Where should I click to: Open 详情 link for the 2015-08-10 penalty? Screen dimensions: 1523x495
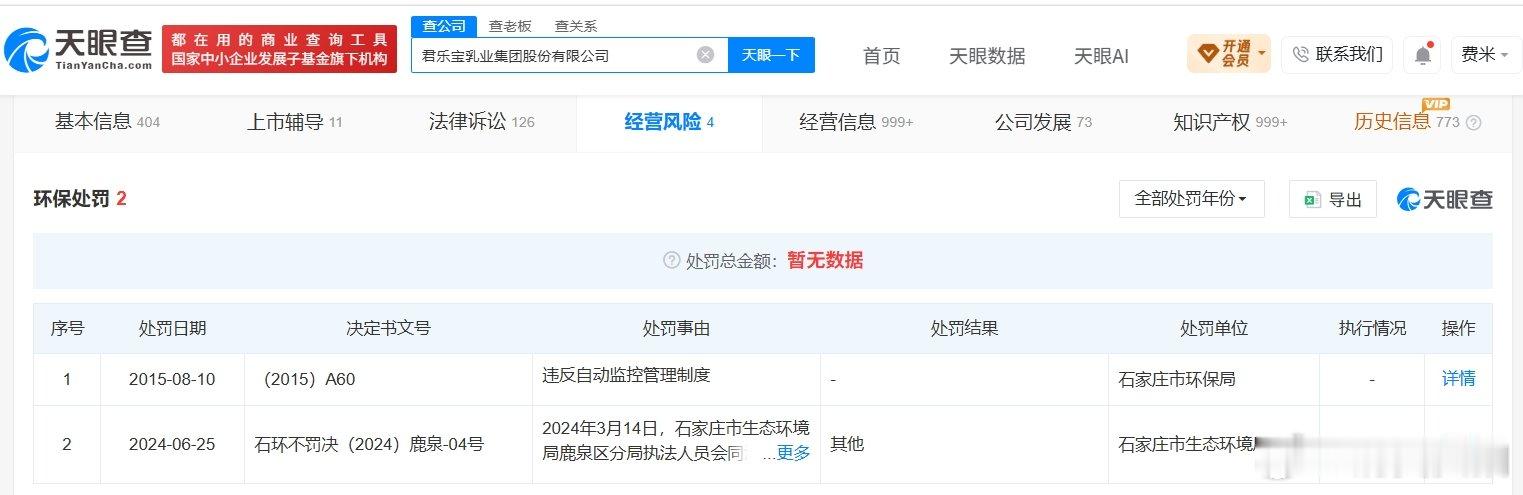[x=1458, y=378]
